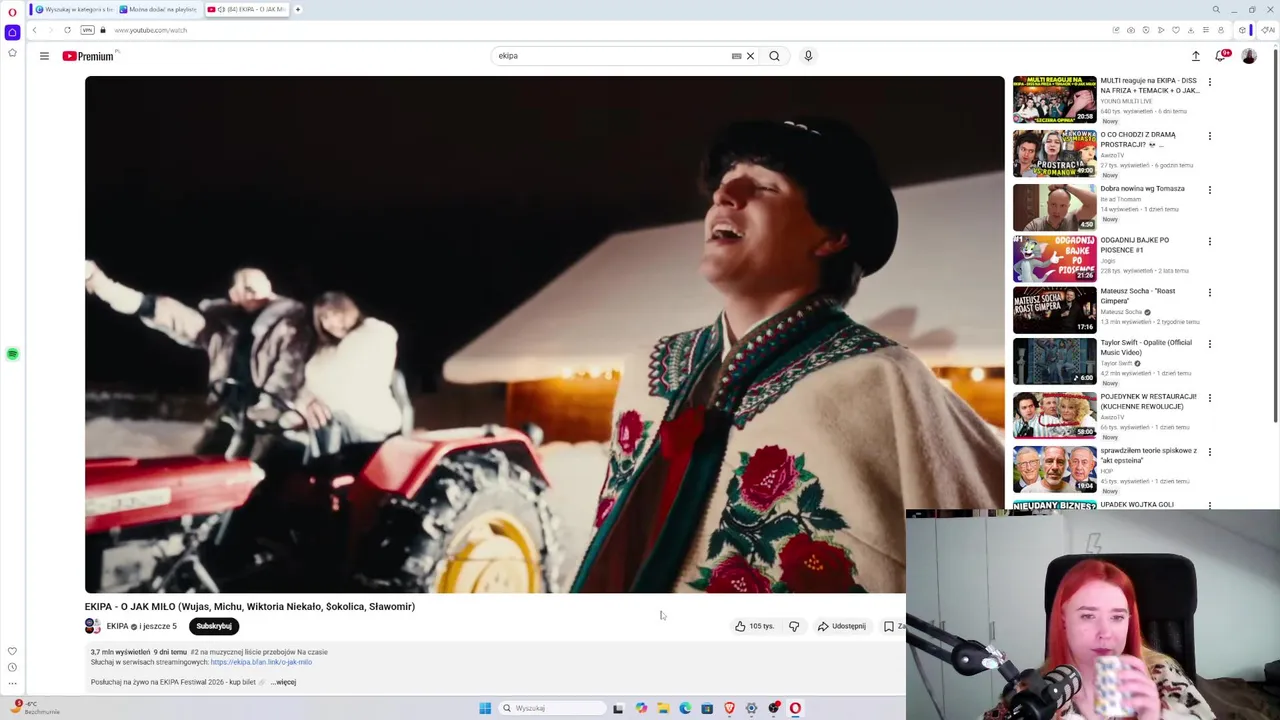The height and width of the screenshot is (720, 1280).
Task: Open more options for 'sprawdziłem teorie spiskowe'
Action: point(1210,452)
